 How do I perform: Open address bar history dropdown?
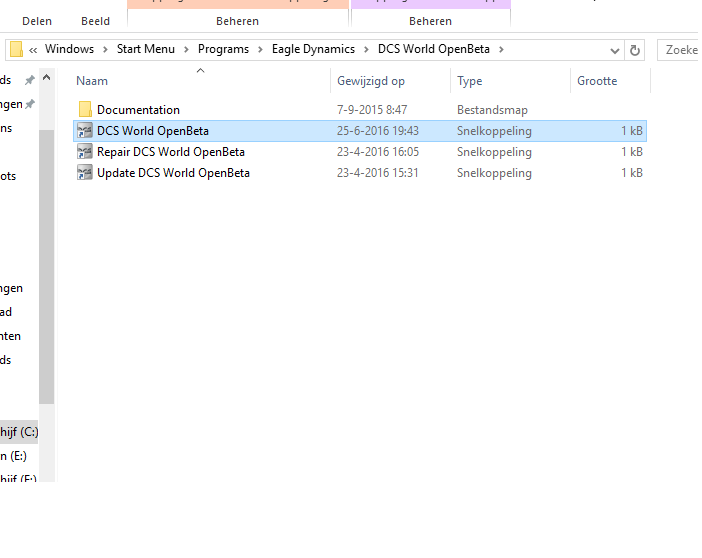tap(615, 51)
